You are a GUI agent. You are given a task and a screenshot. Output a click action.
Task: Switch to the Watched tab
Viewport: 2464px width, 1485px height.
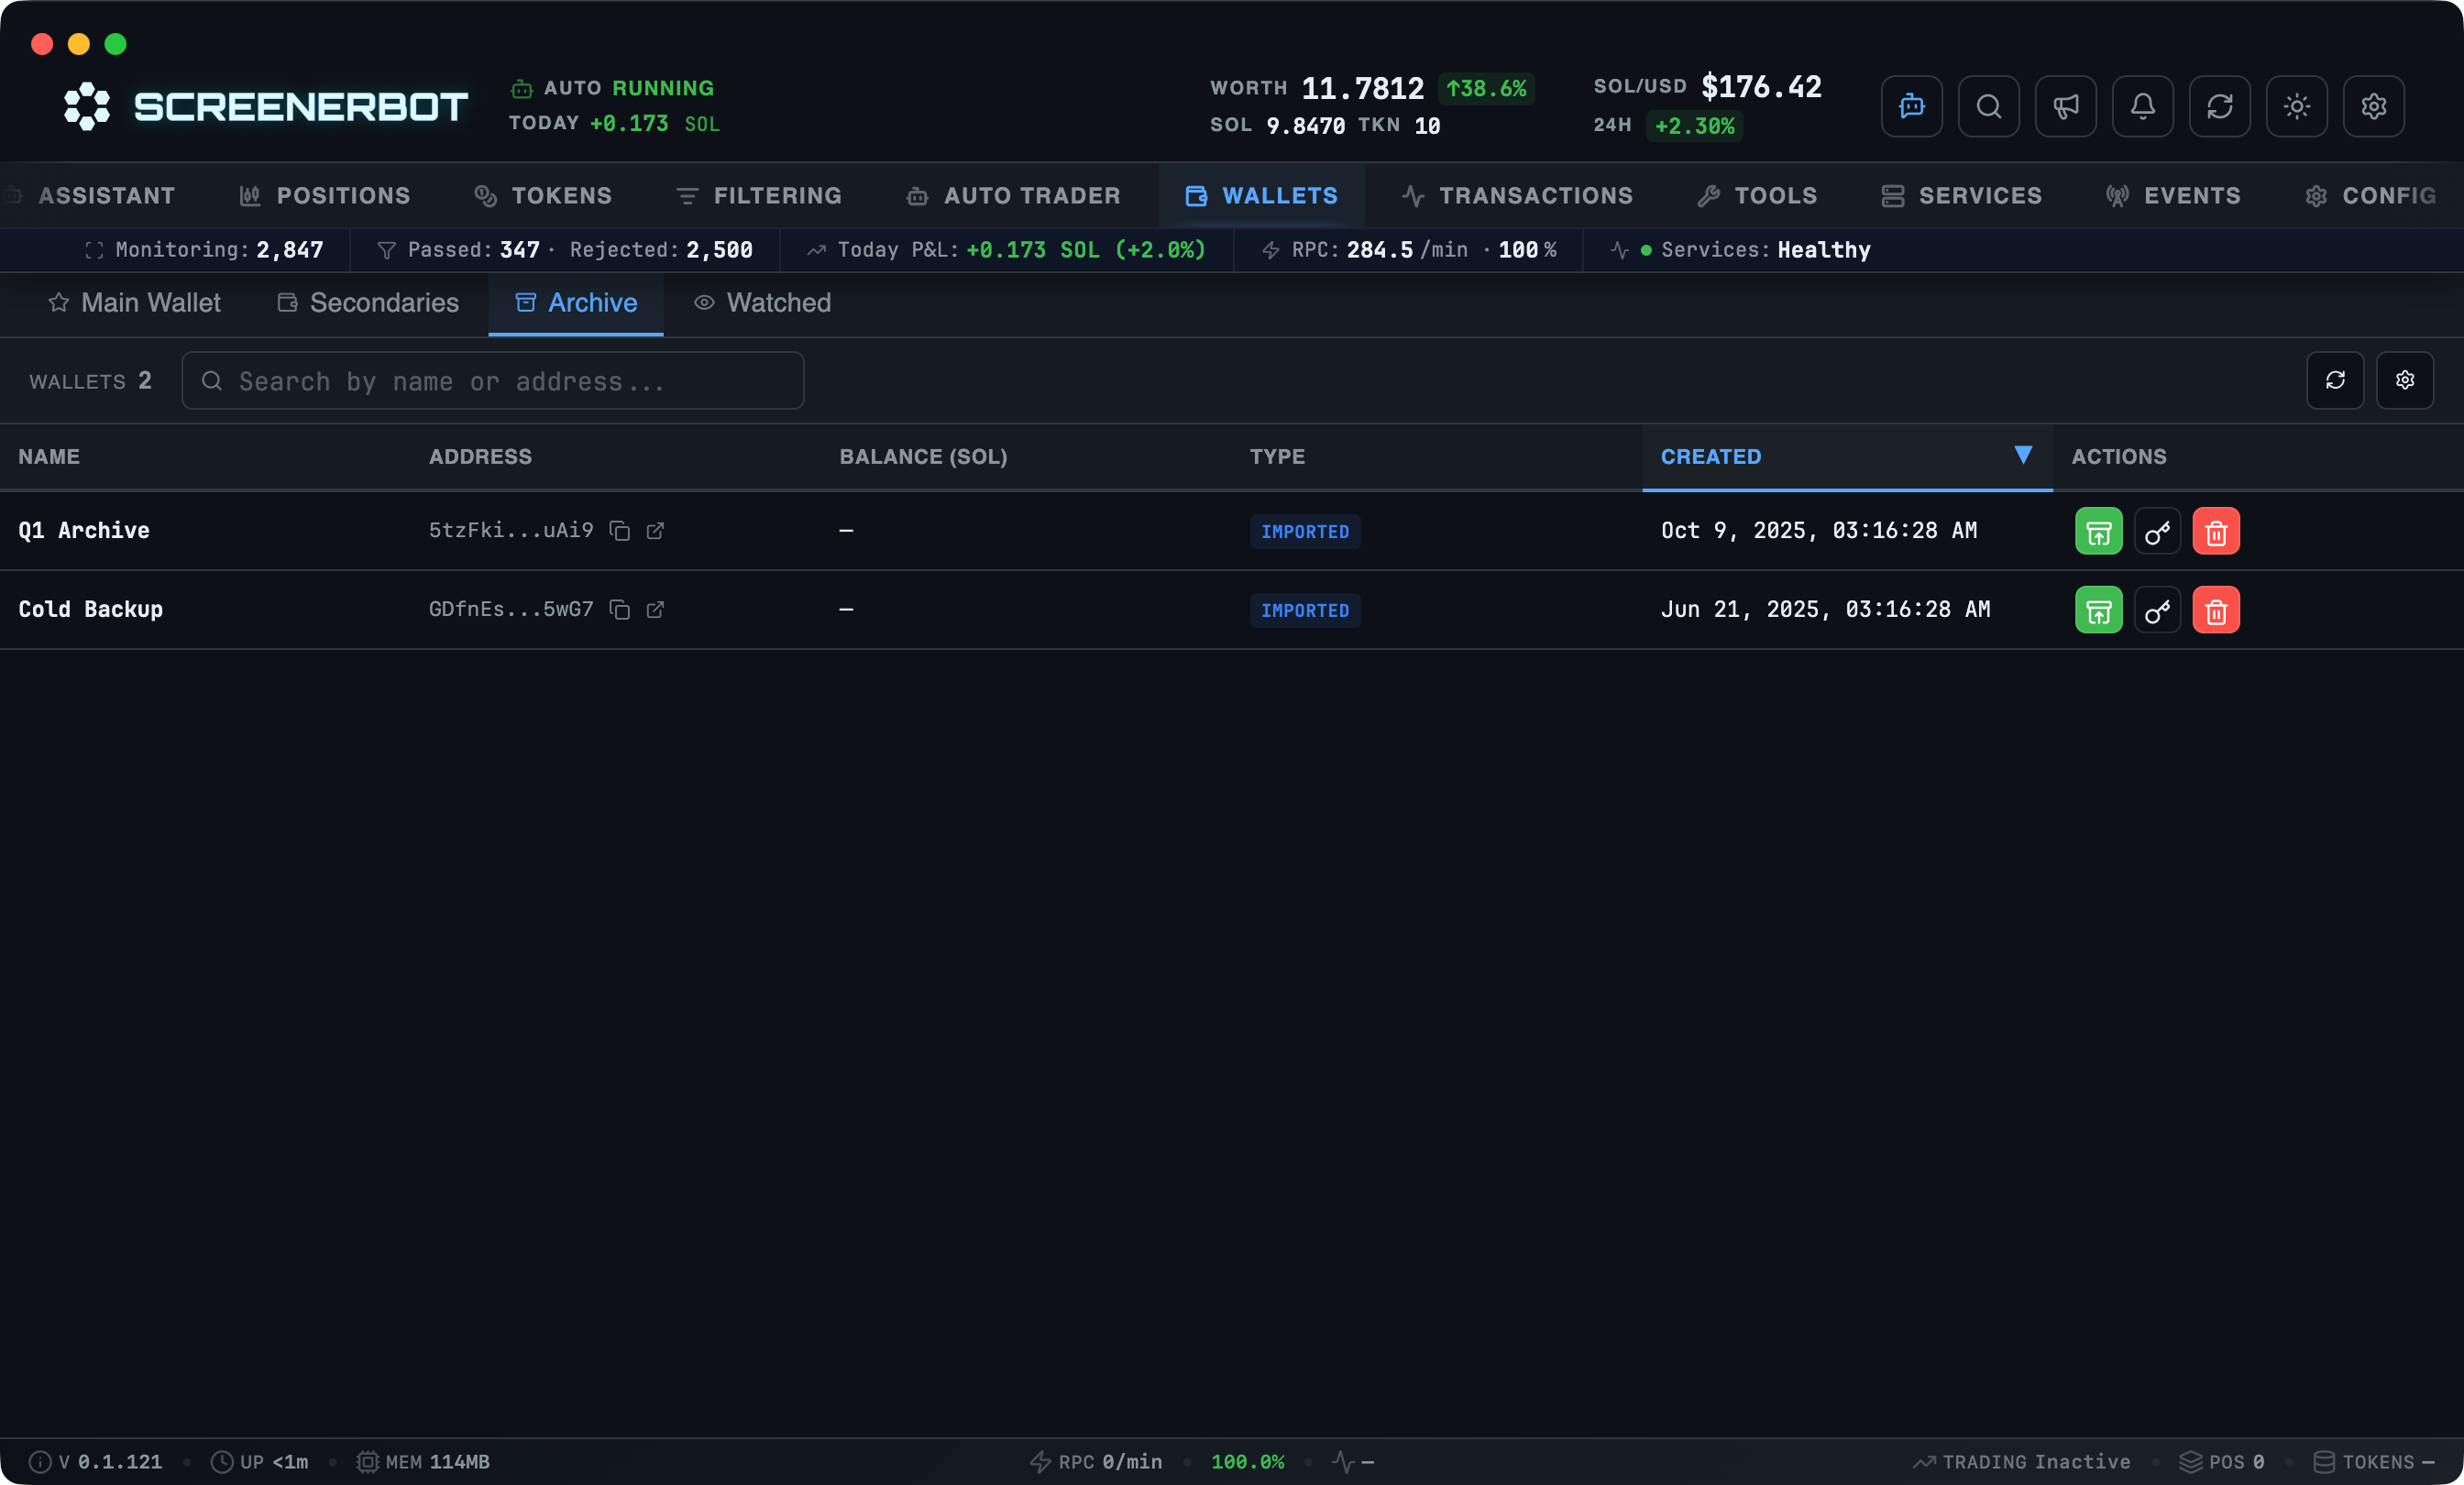[763, 303]
